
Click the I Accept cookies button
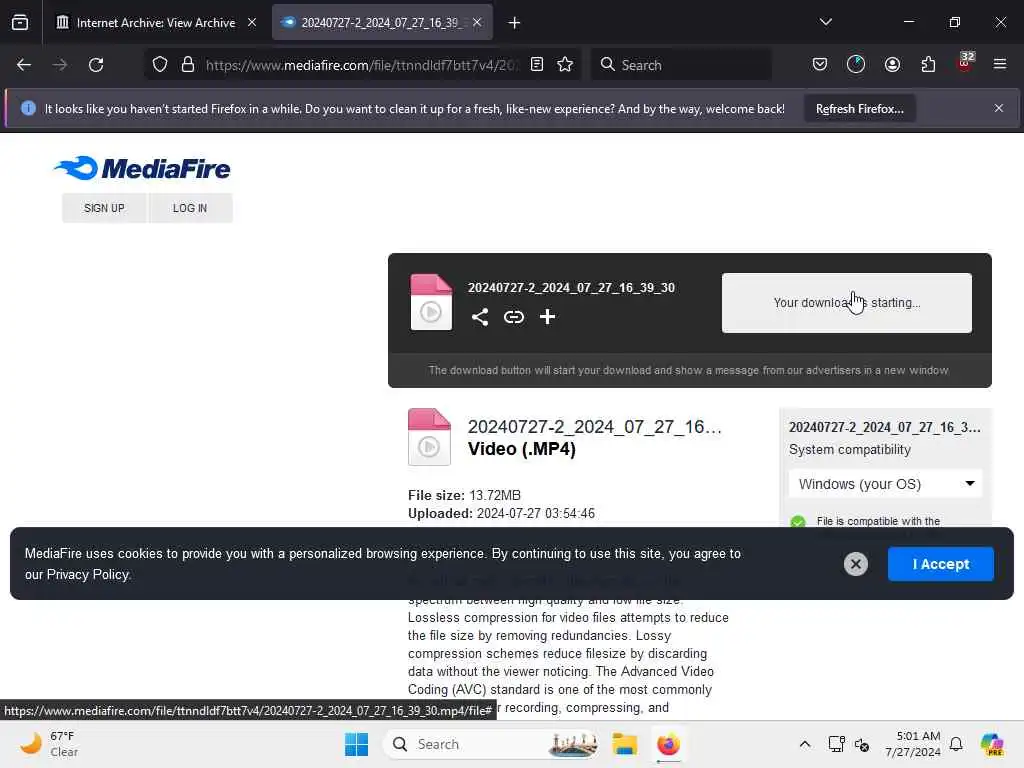point(940,564)
